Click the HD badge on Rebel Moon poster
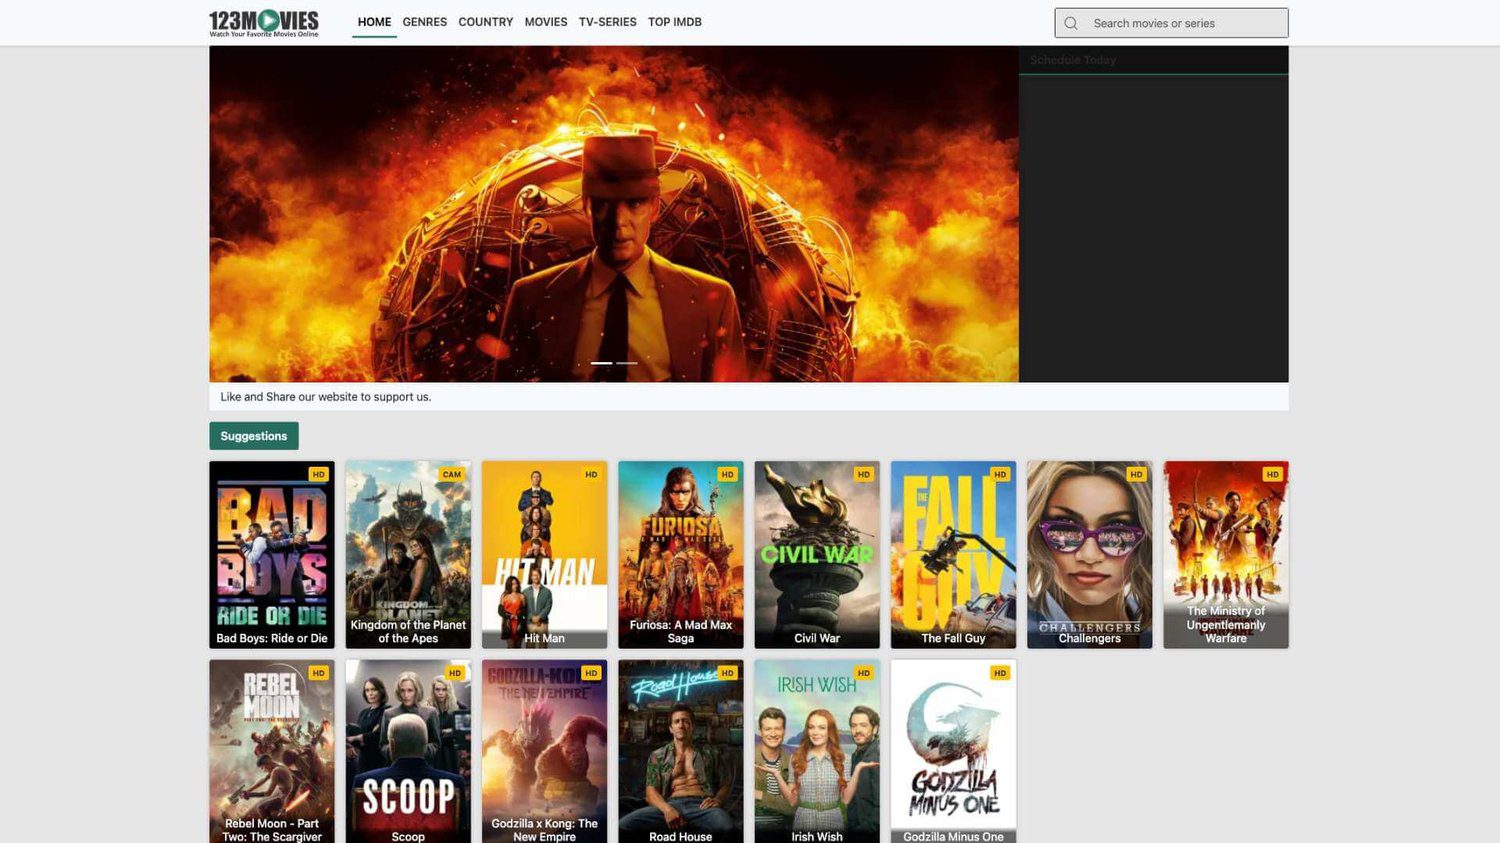The width and height of the screenshot is (1500, 843). coord(319,674)
